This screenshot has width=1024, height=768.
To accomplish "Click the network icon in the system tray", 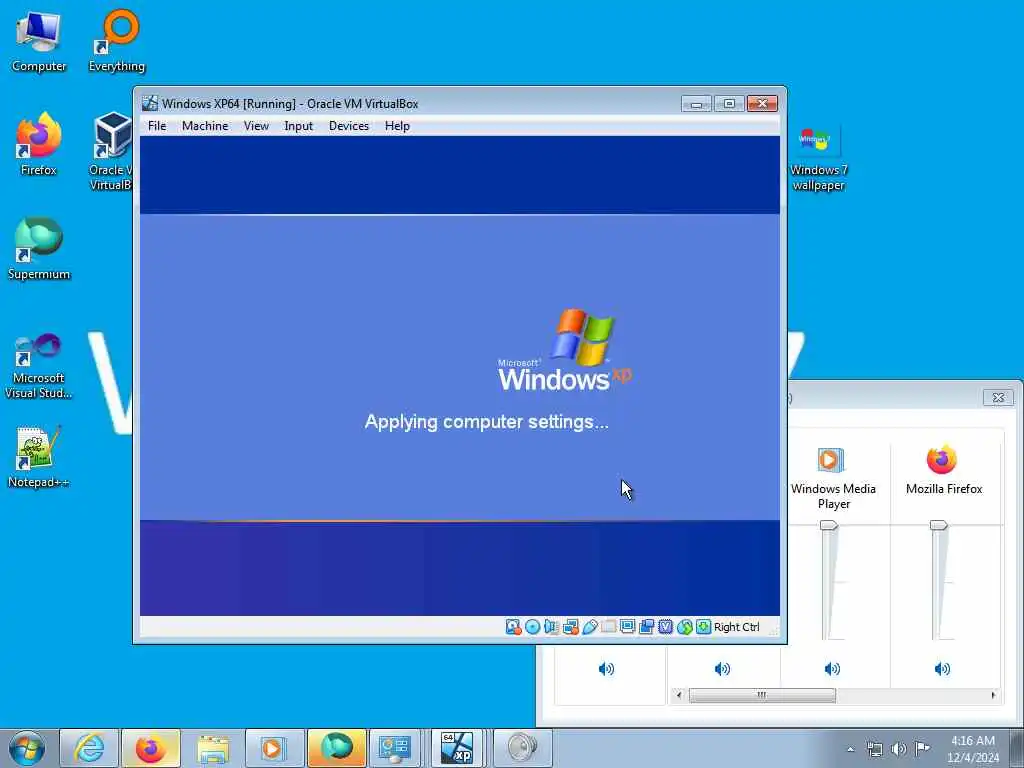I will tap(874, 749).
